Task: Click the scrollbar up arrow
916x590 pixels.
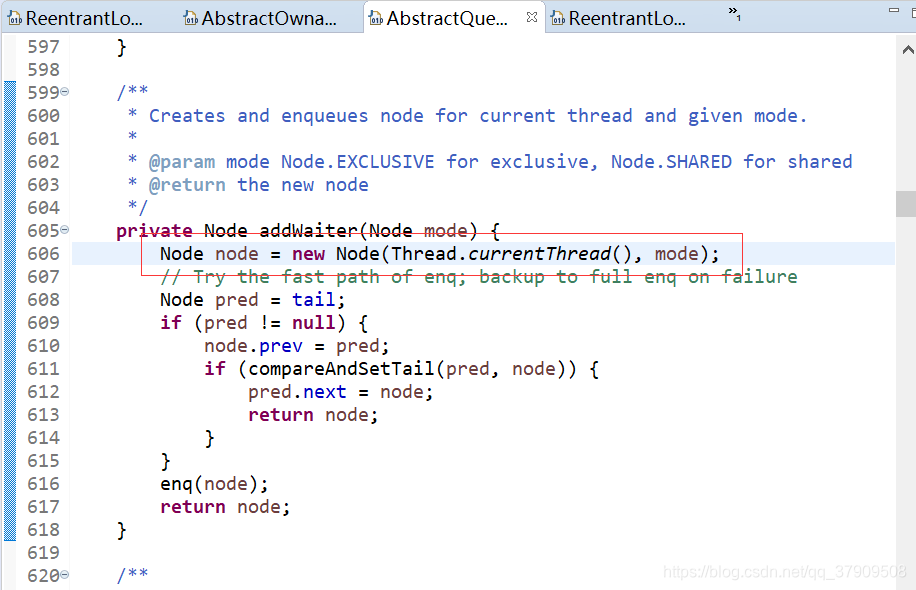Action: pyautogui.click(x=908, y=50)
